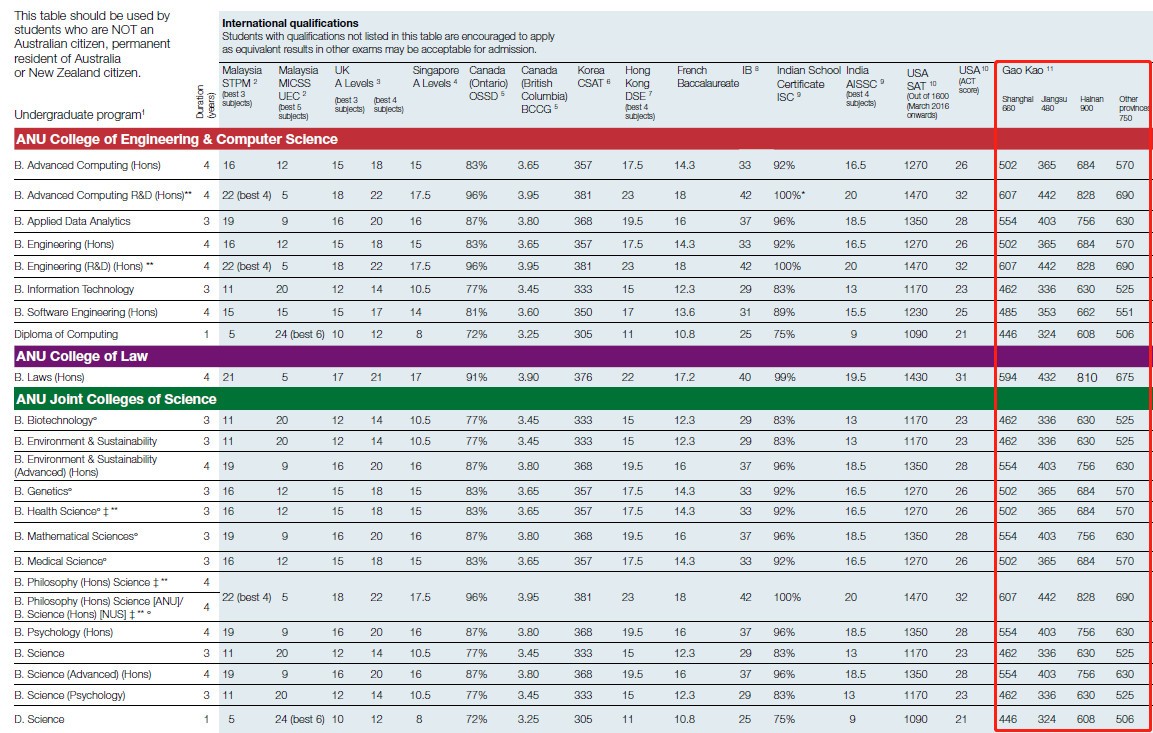Click the "1430" SAT value in B. Laws row

coord(916,377)
